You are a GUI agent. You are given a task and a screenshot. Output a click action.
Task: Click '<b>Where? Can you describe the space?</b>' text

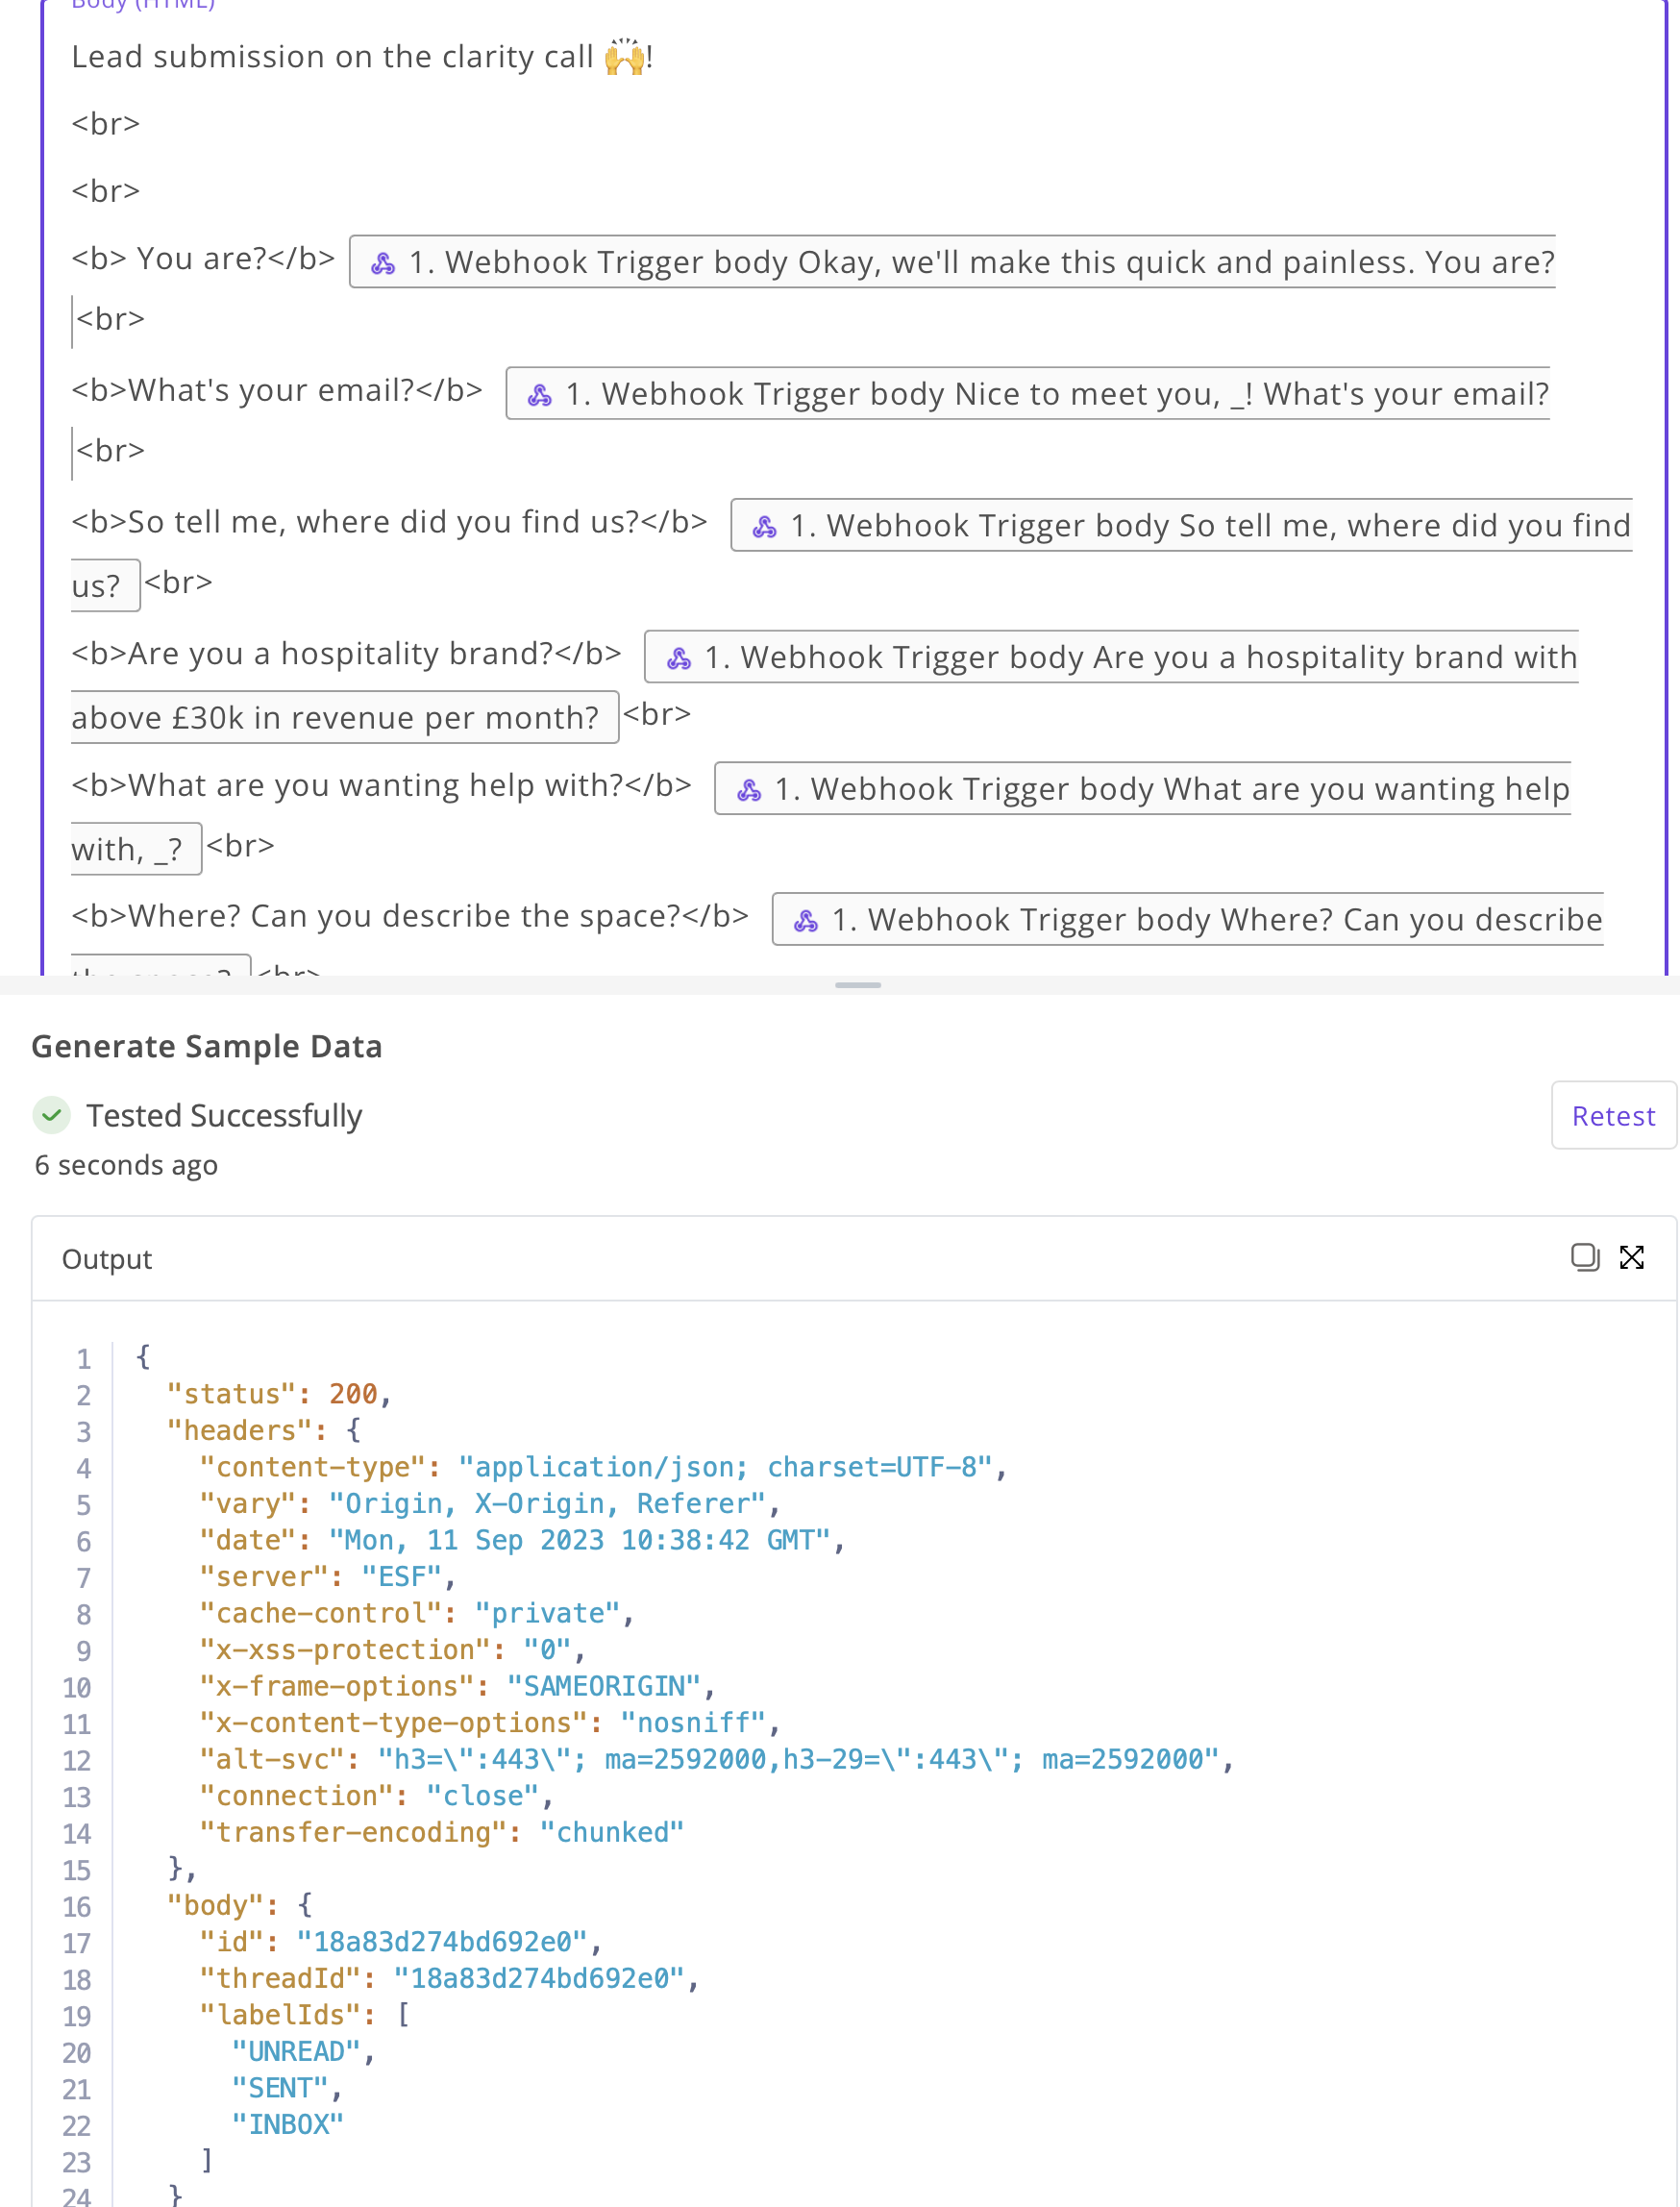click(410, 916)
